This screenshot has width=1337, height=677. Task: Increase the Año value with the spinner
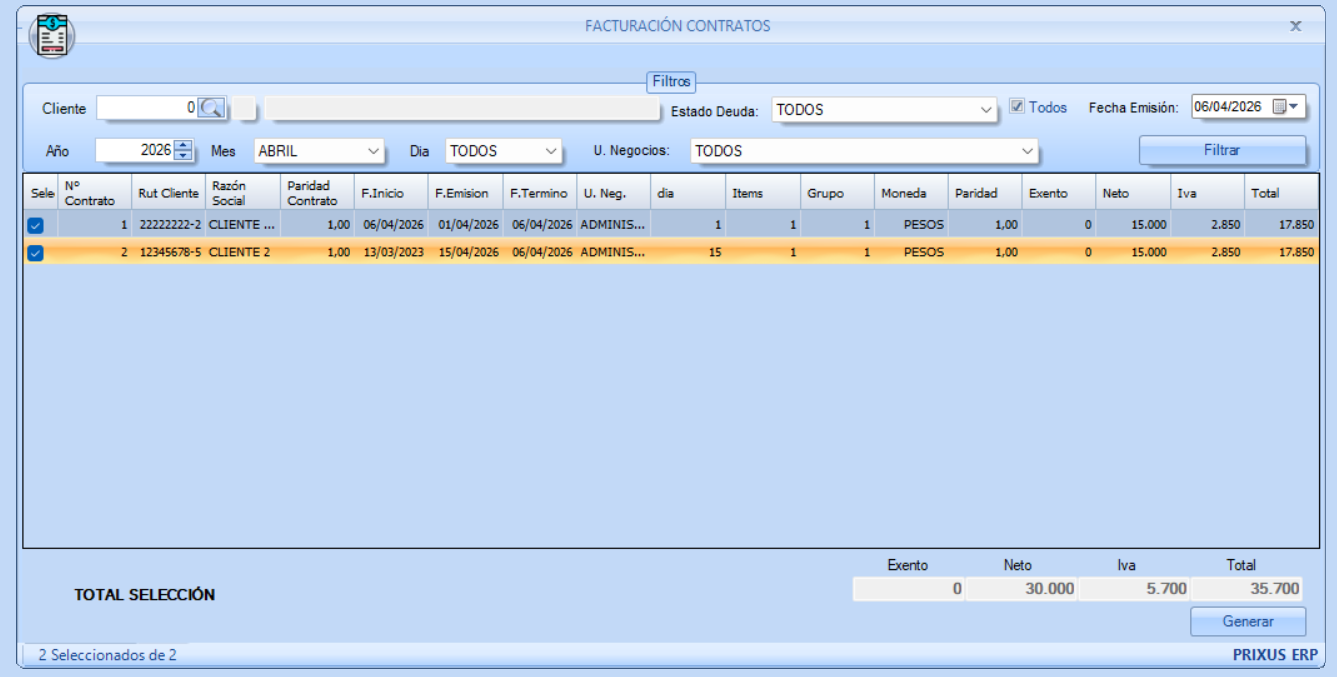point(182,145)
